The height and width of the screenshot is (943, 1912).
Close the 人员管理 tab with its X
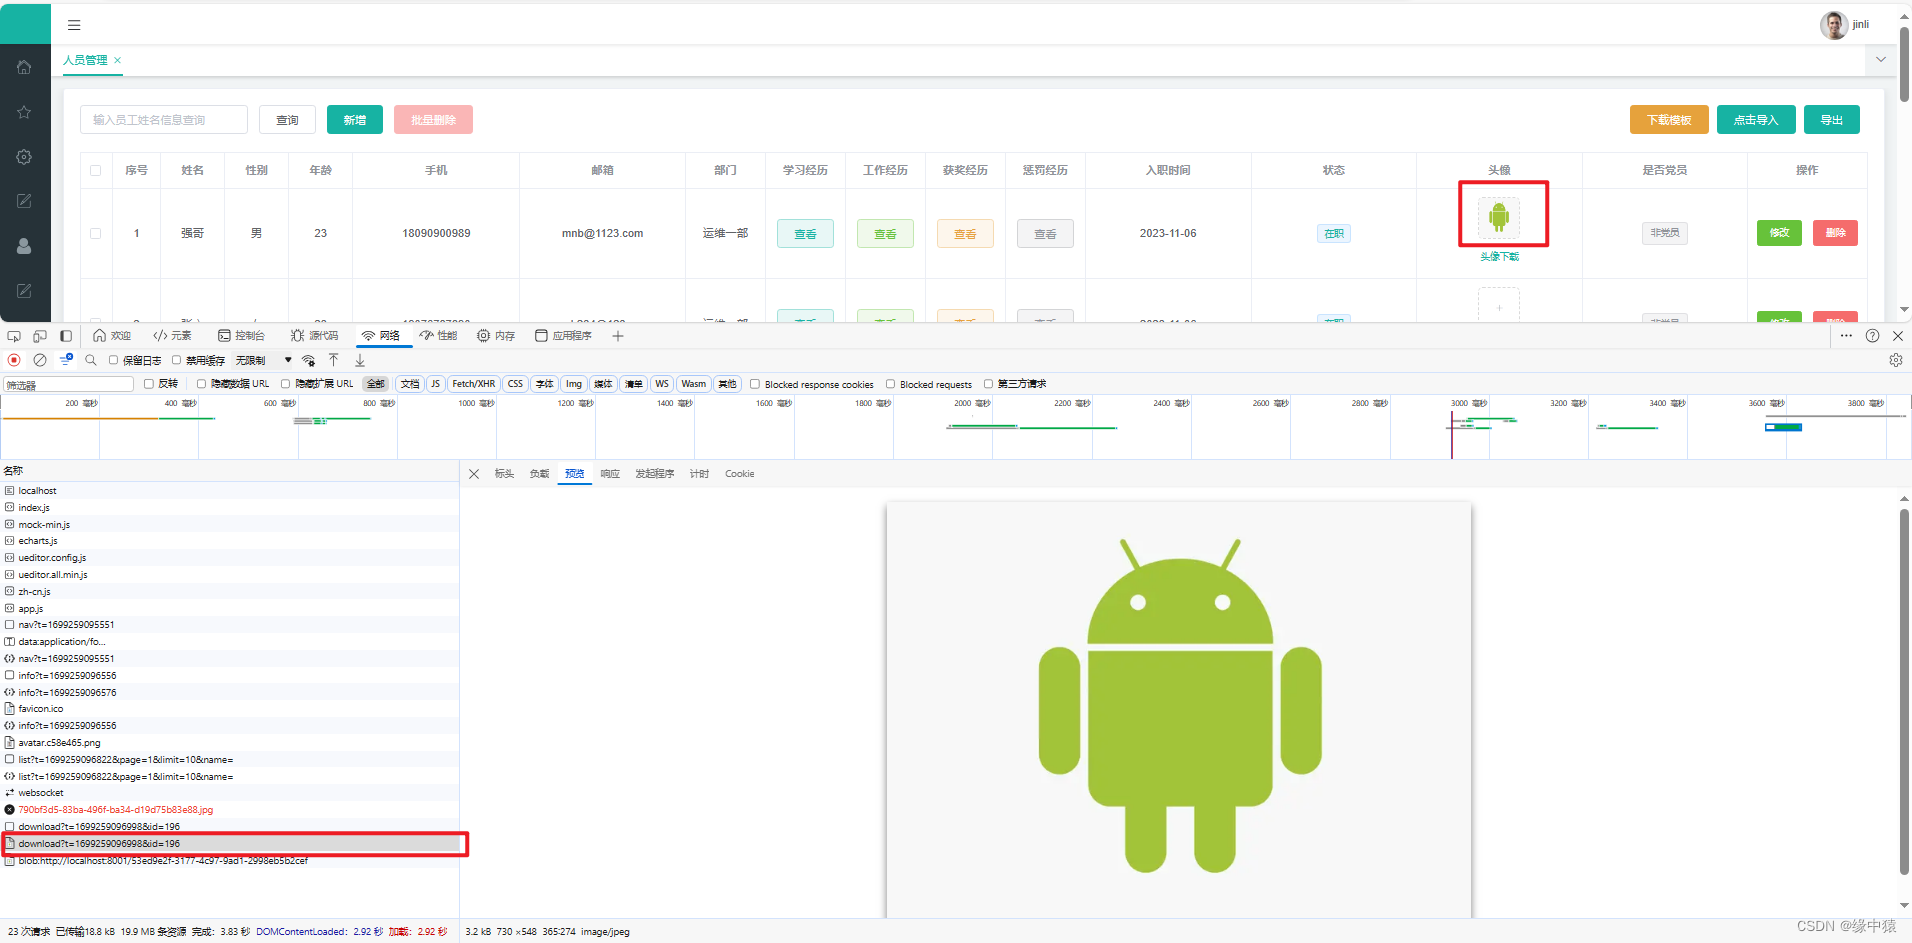(118, 60)
